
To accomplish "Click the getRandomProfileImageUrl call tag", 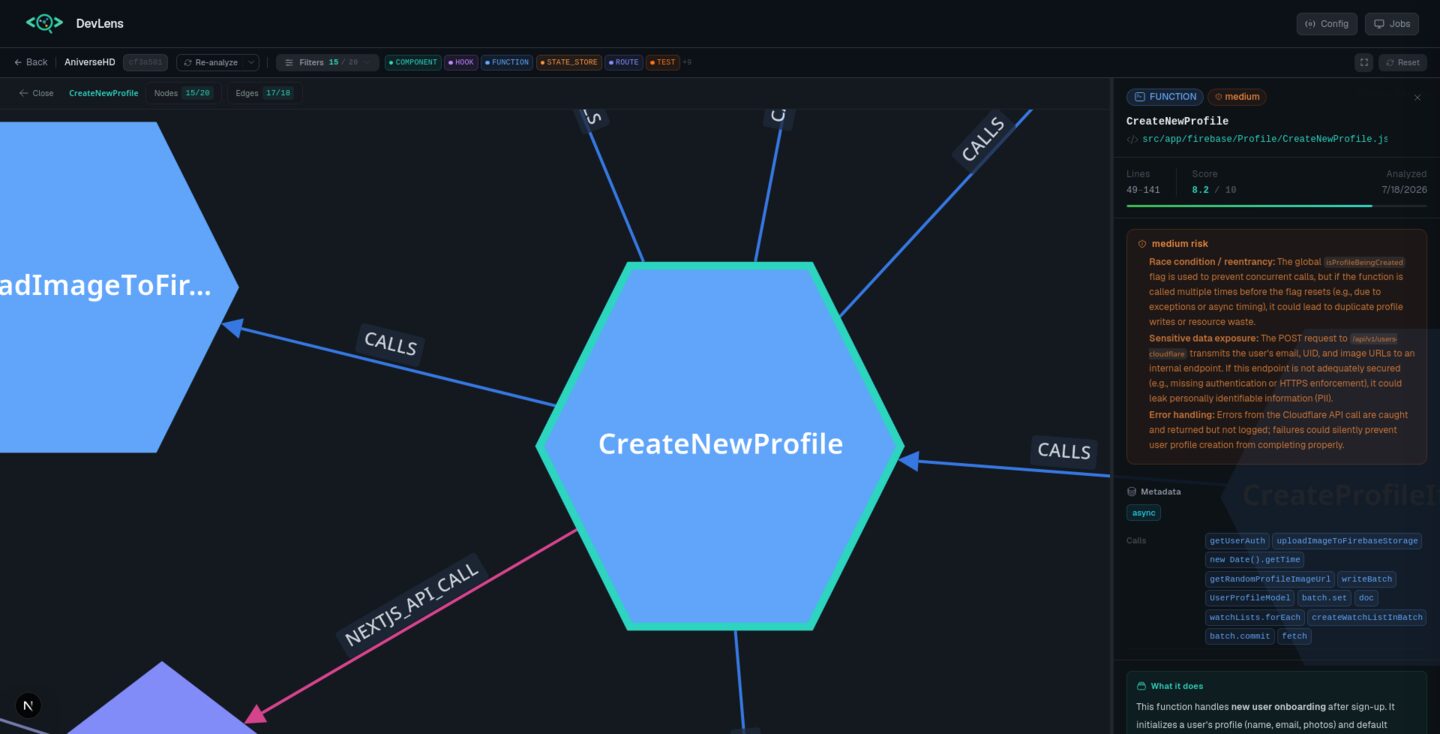I will [x=1270, y=579].
